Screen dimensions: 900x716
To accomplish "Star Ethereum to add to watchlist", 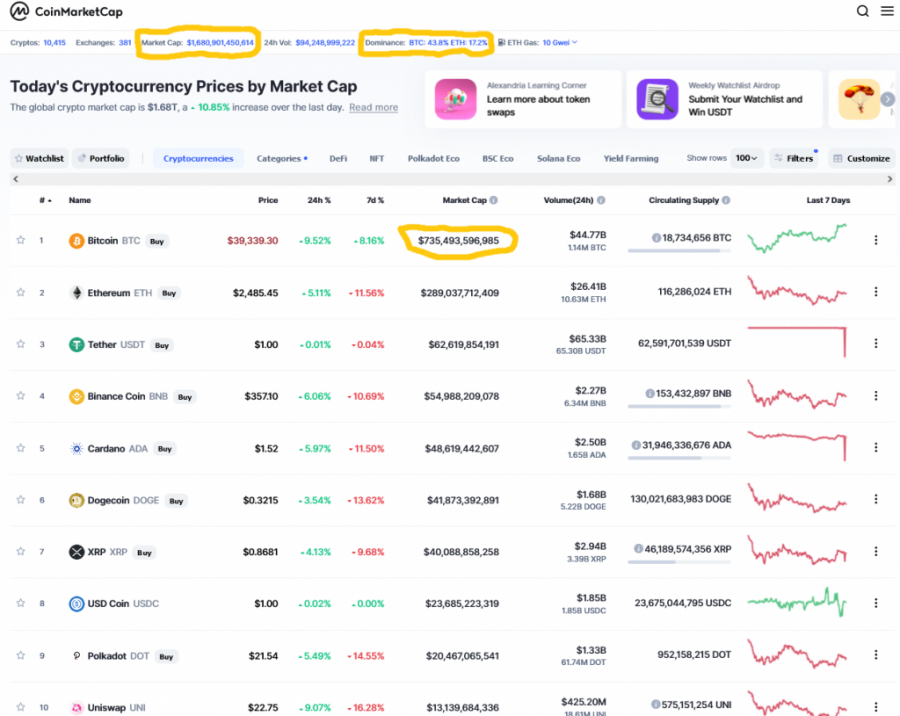I will click(x=21, y=292).
